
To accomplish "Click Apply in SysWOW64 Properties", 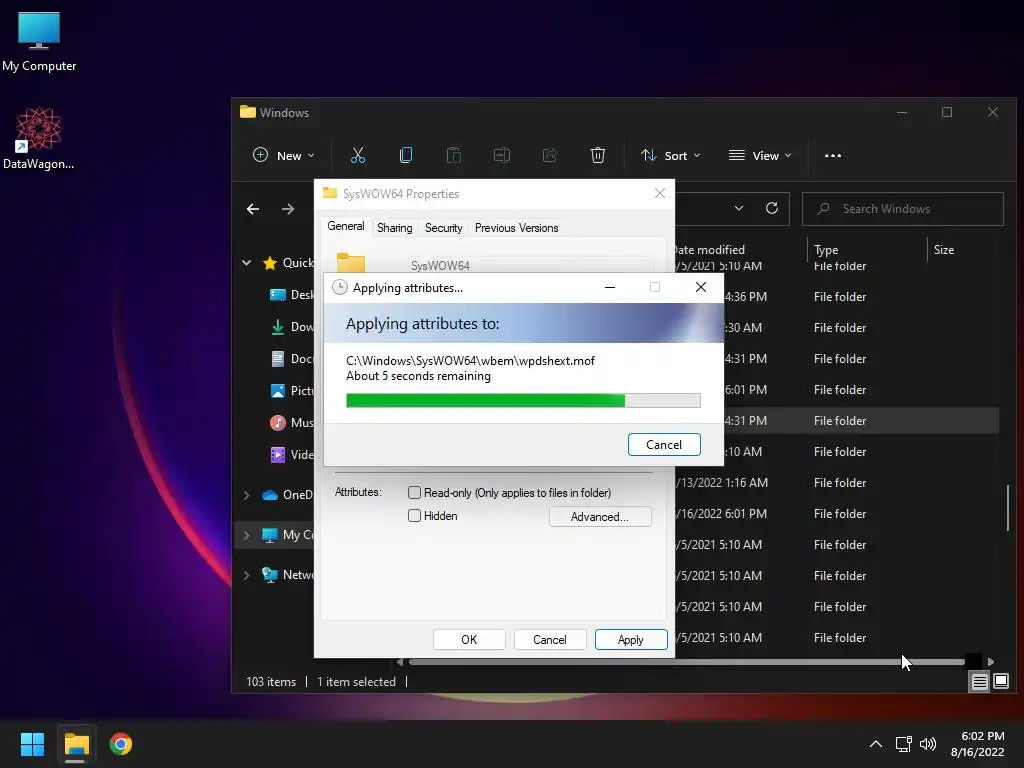I will tap(631, 639).
